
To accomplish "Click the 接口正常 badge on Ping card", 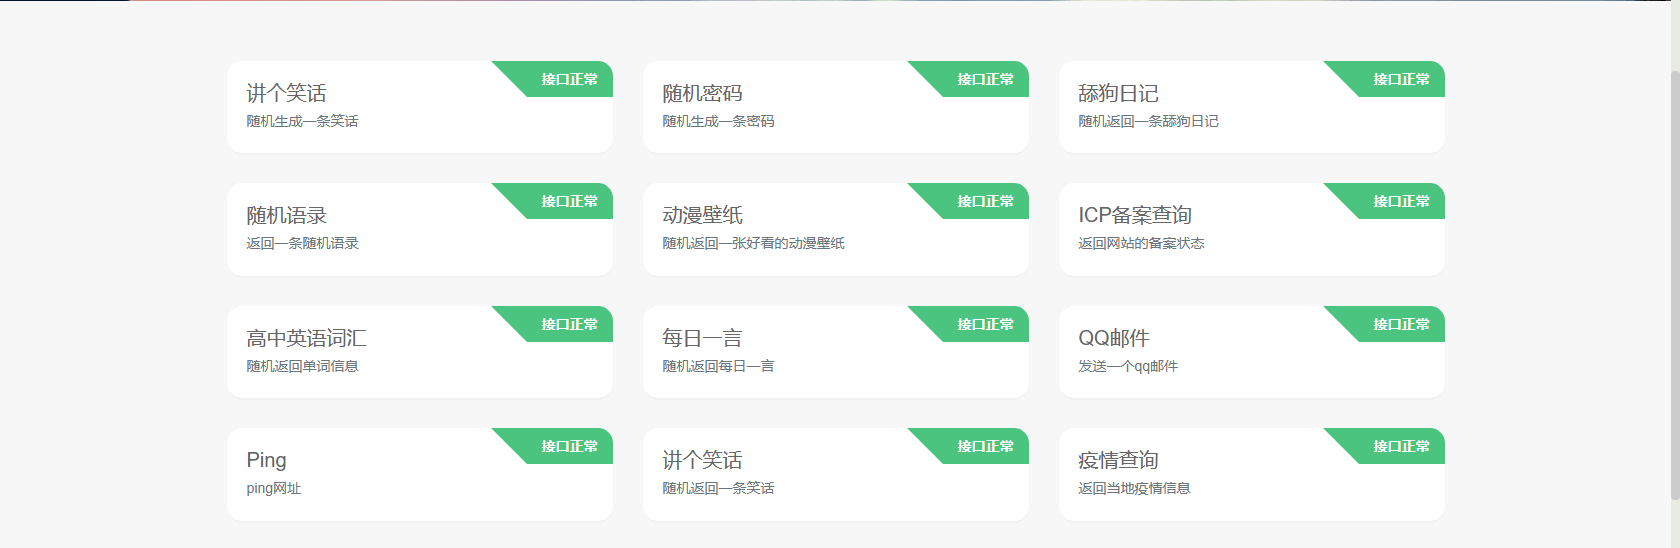I will (x=569, y=446).
